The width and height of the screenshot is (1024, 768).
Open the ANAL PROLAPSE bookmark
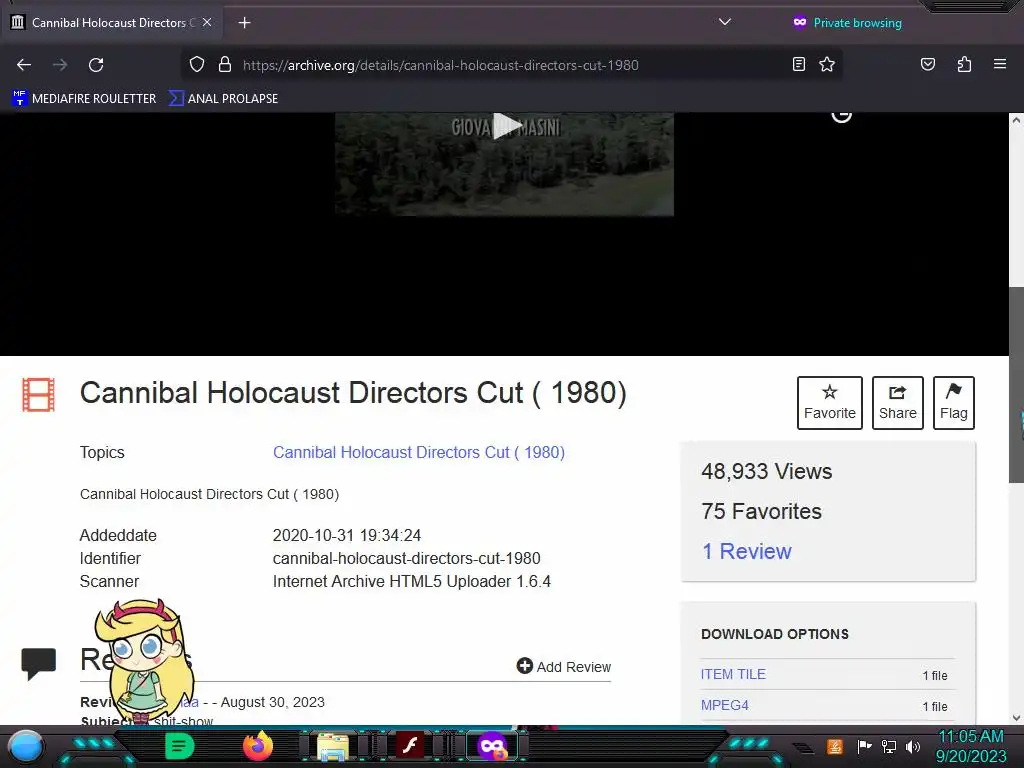click(x=223, y=99)
